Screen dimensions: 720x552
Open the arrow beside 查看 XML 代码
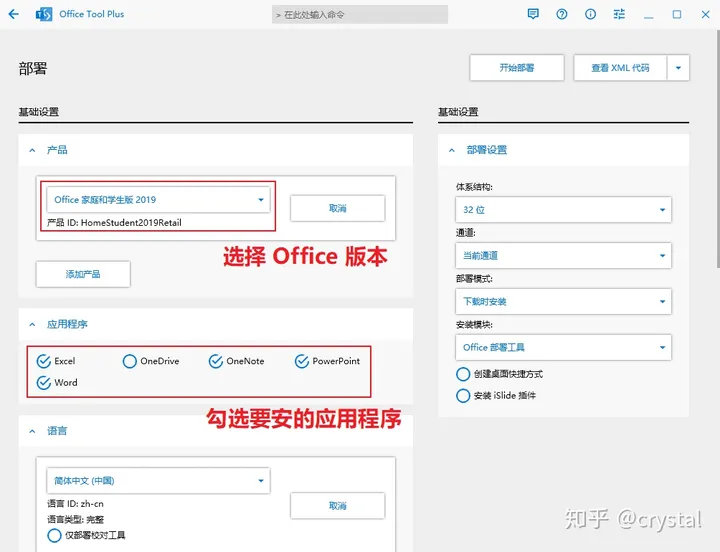pos(678,68)
